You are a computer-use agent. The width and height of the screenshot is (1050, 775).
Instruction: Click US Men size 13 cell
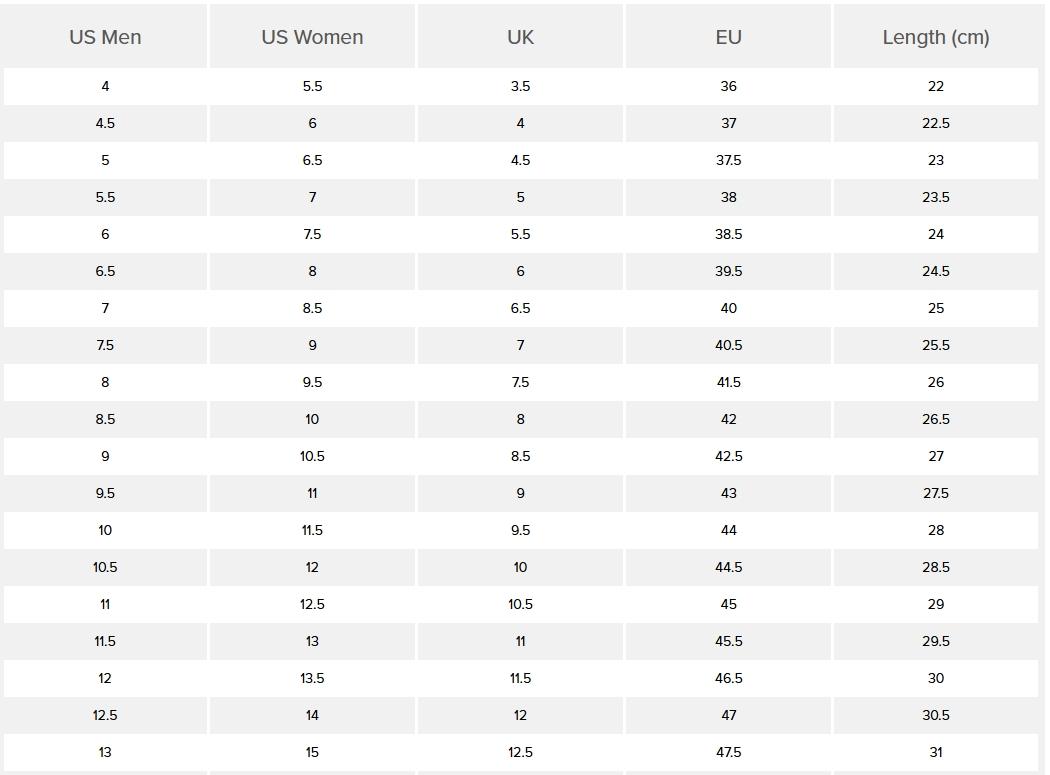(x=105, y=752)
